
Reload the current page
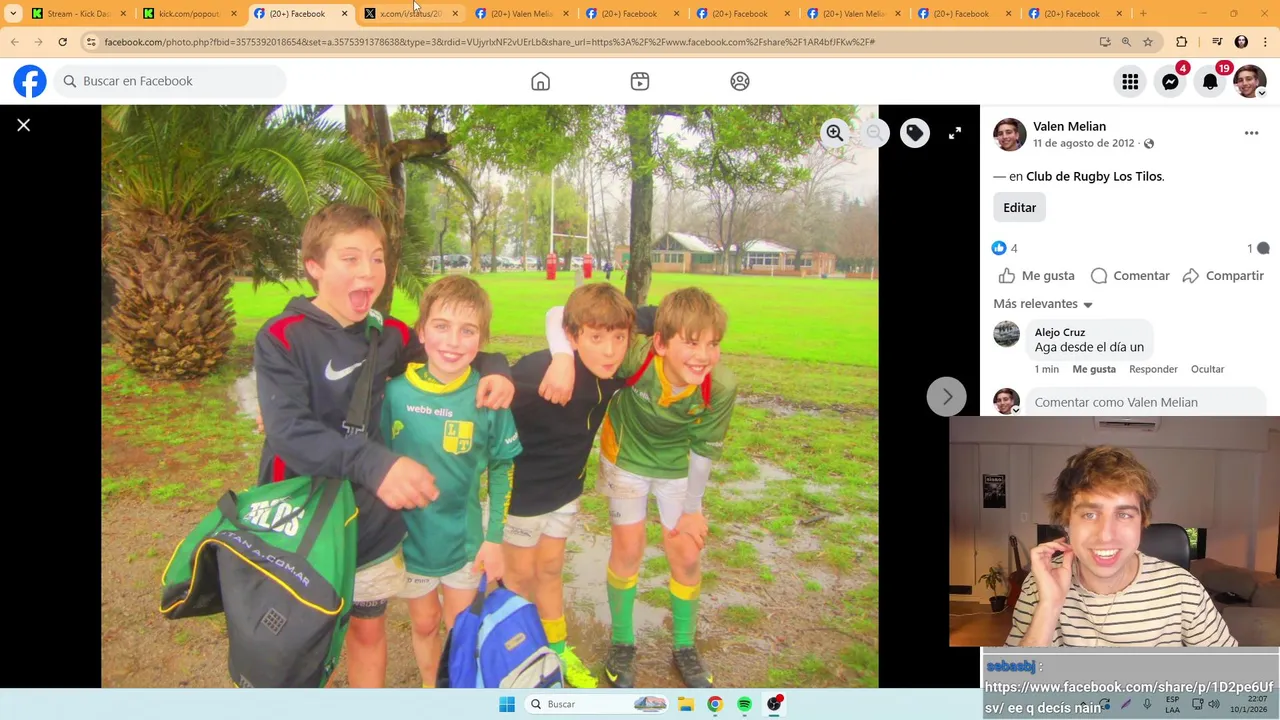(x=62, y=42)
